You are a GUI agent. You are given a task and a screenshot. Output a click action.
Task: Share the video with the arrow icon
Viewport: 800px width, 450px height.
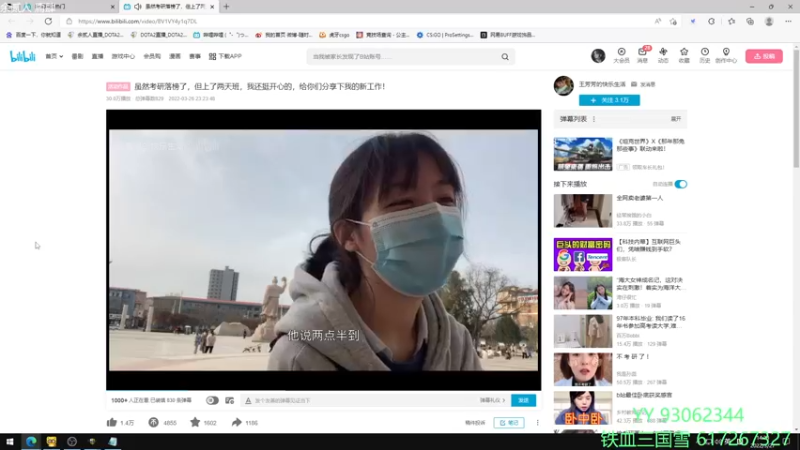[236, 422]
